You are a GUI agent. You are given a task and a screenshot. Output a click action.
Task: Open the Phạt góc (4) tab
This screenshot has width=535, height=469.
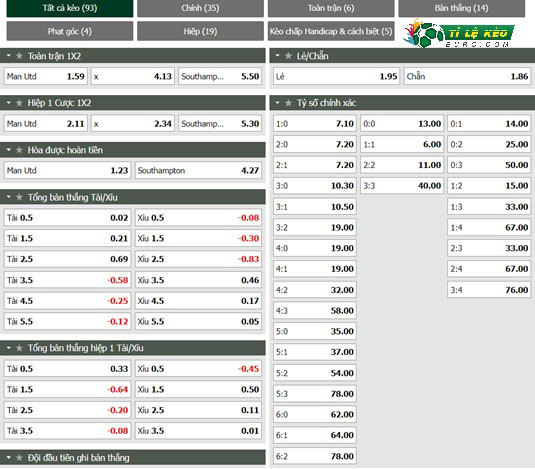pos(70,31)
